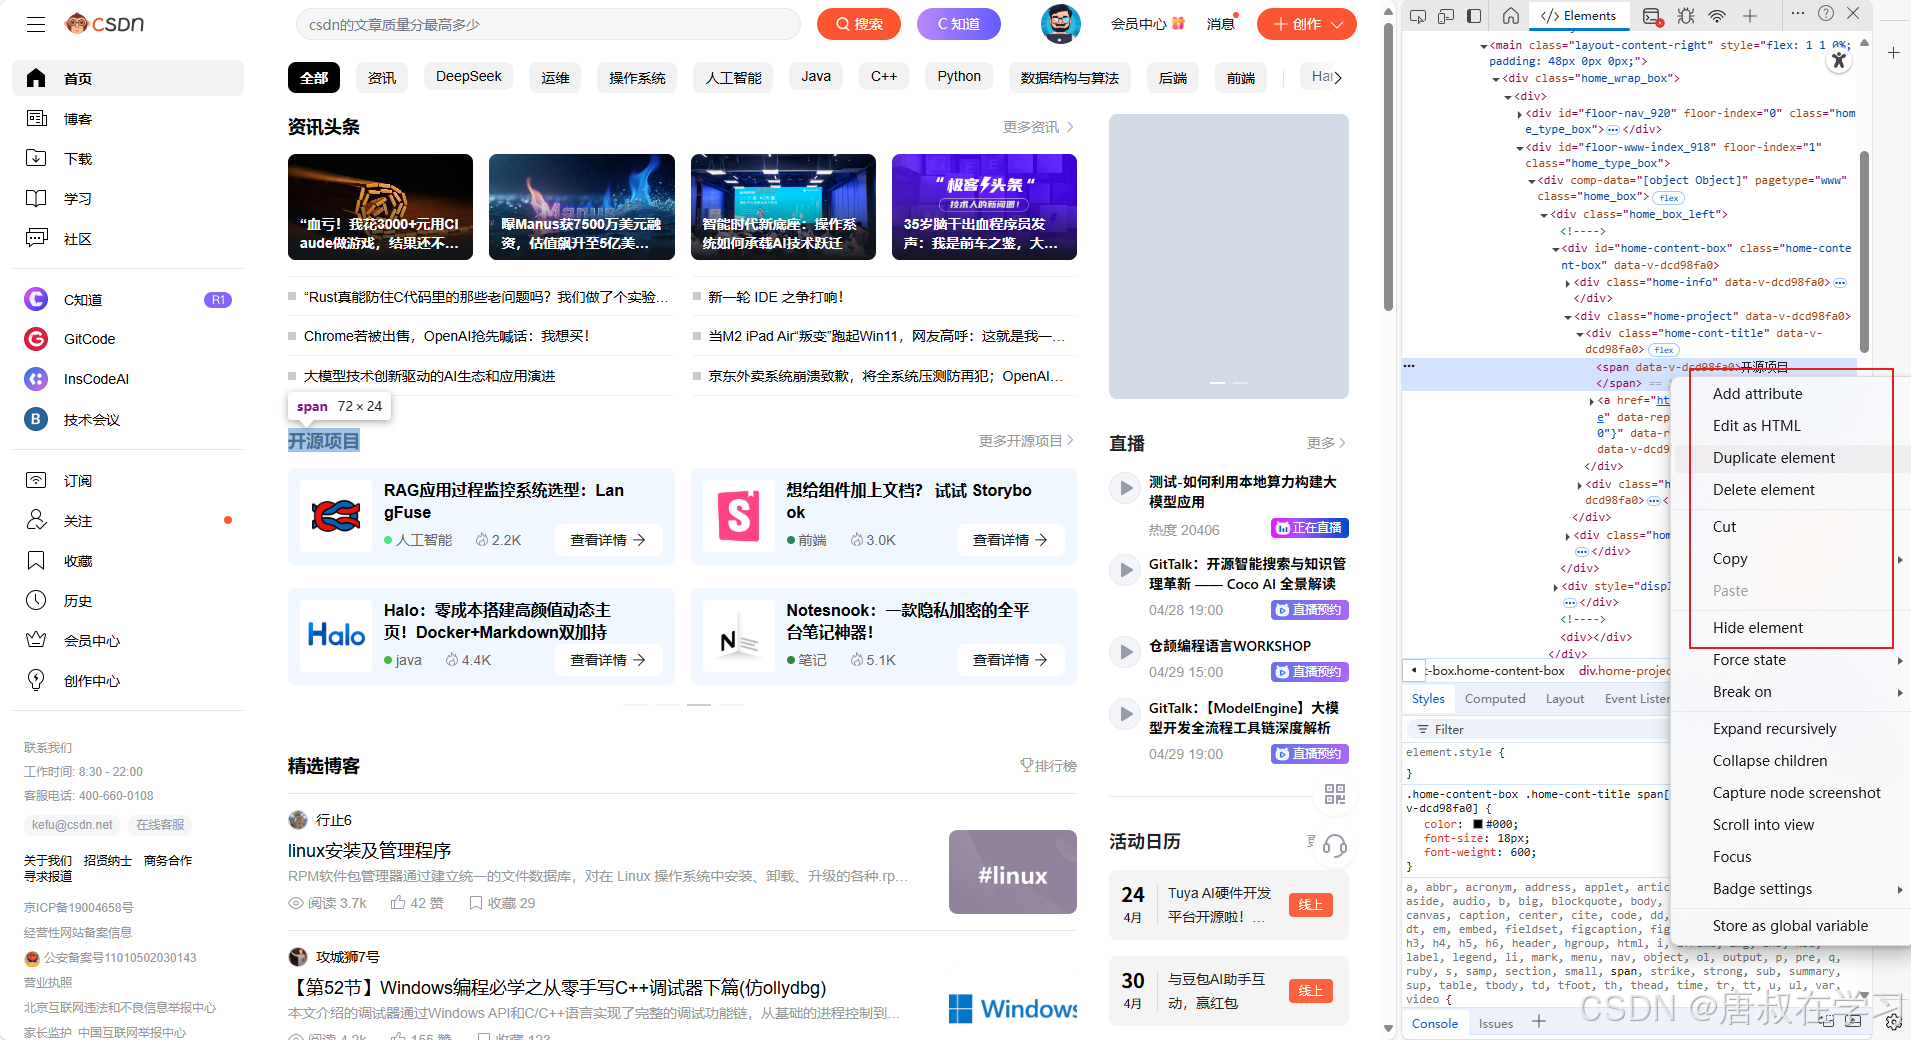
Task: Toggle device emulation in DevTools
Action: pos(1446,15)
